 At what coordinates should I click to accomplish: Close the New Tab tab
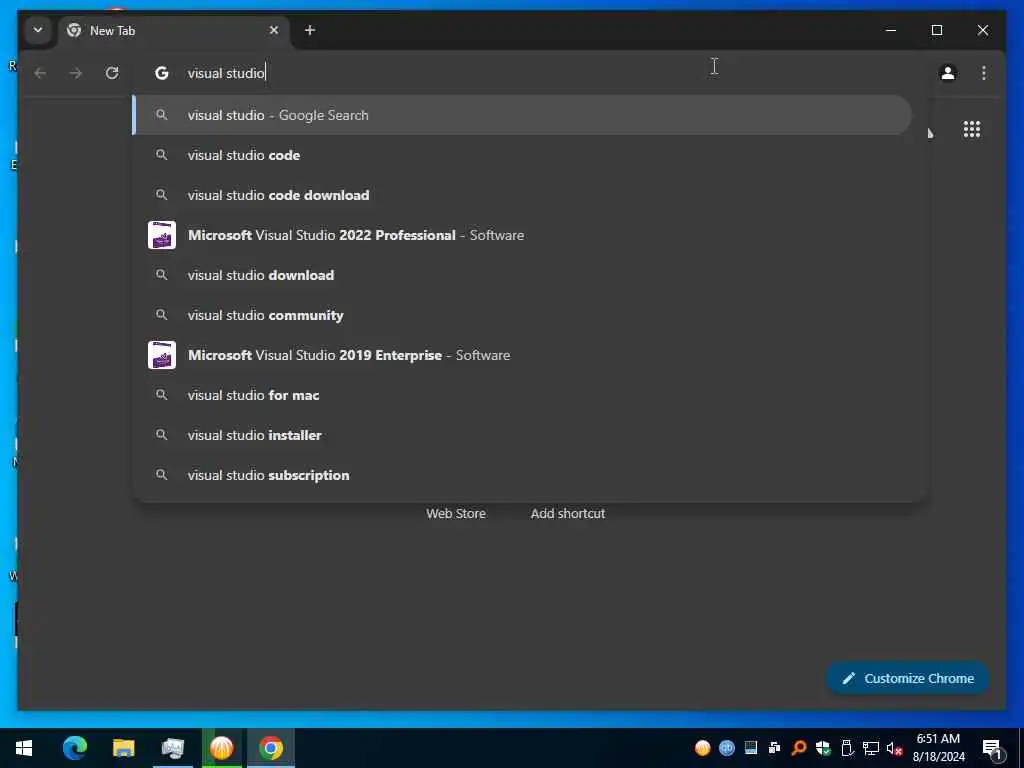click(x=274, y=30)
